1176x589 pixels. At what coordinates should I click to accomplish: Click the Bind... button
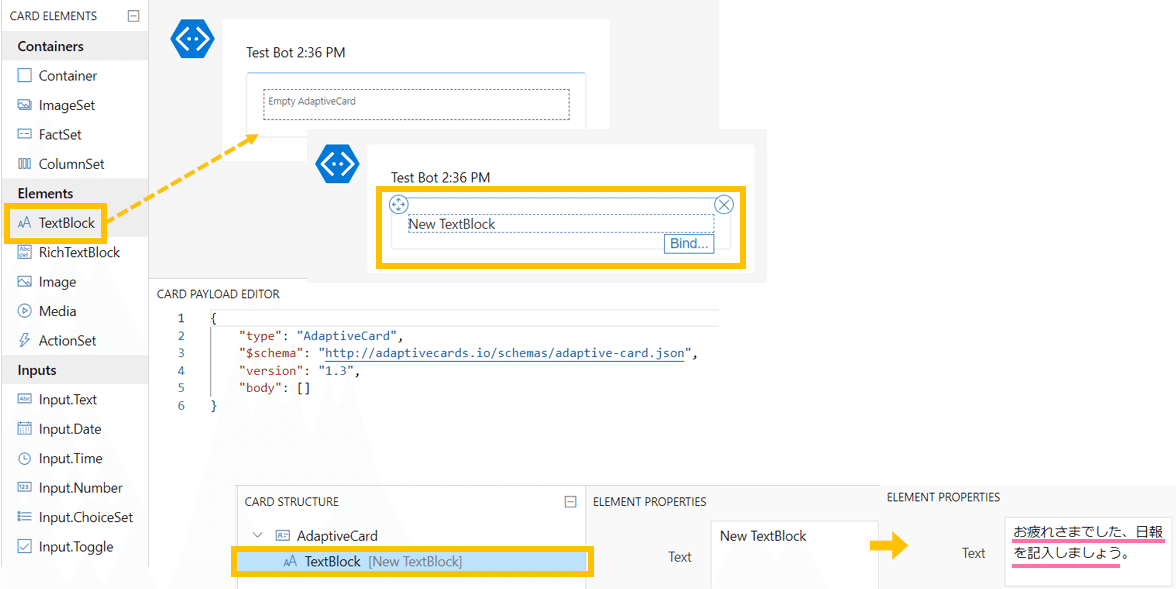688,244
